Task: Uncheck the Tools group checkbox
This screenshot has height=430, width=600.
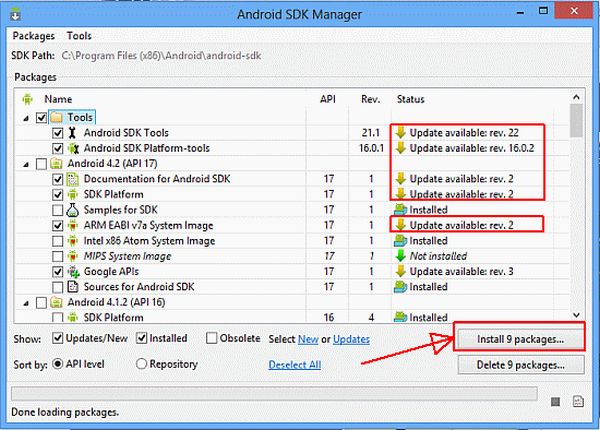Action: tap(41, 117)
